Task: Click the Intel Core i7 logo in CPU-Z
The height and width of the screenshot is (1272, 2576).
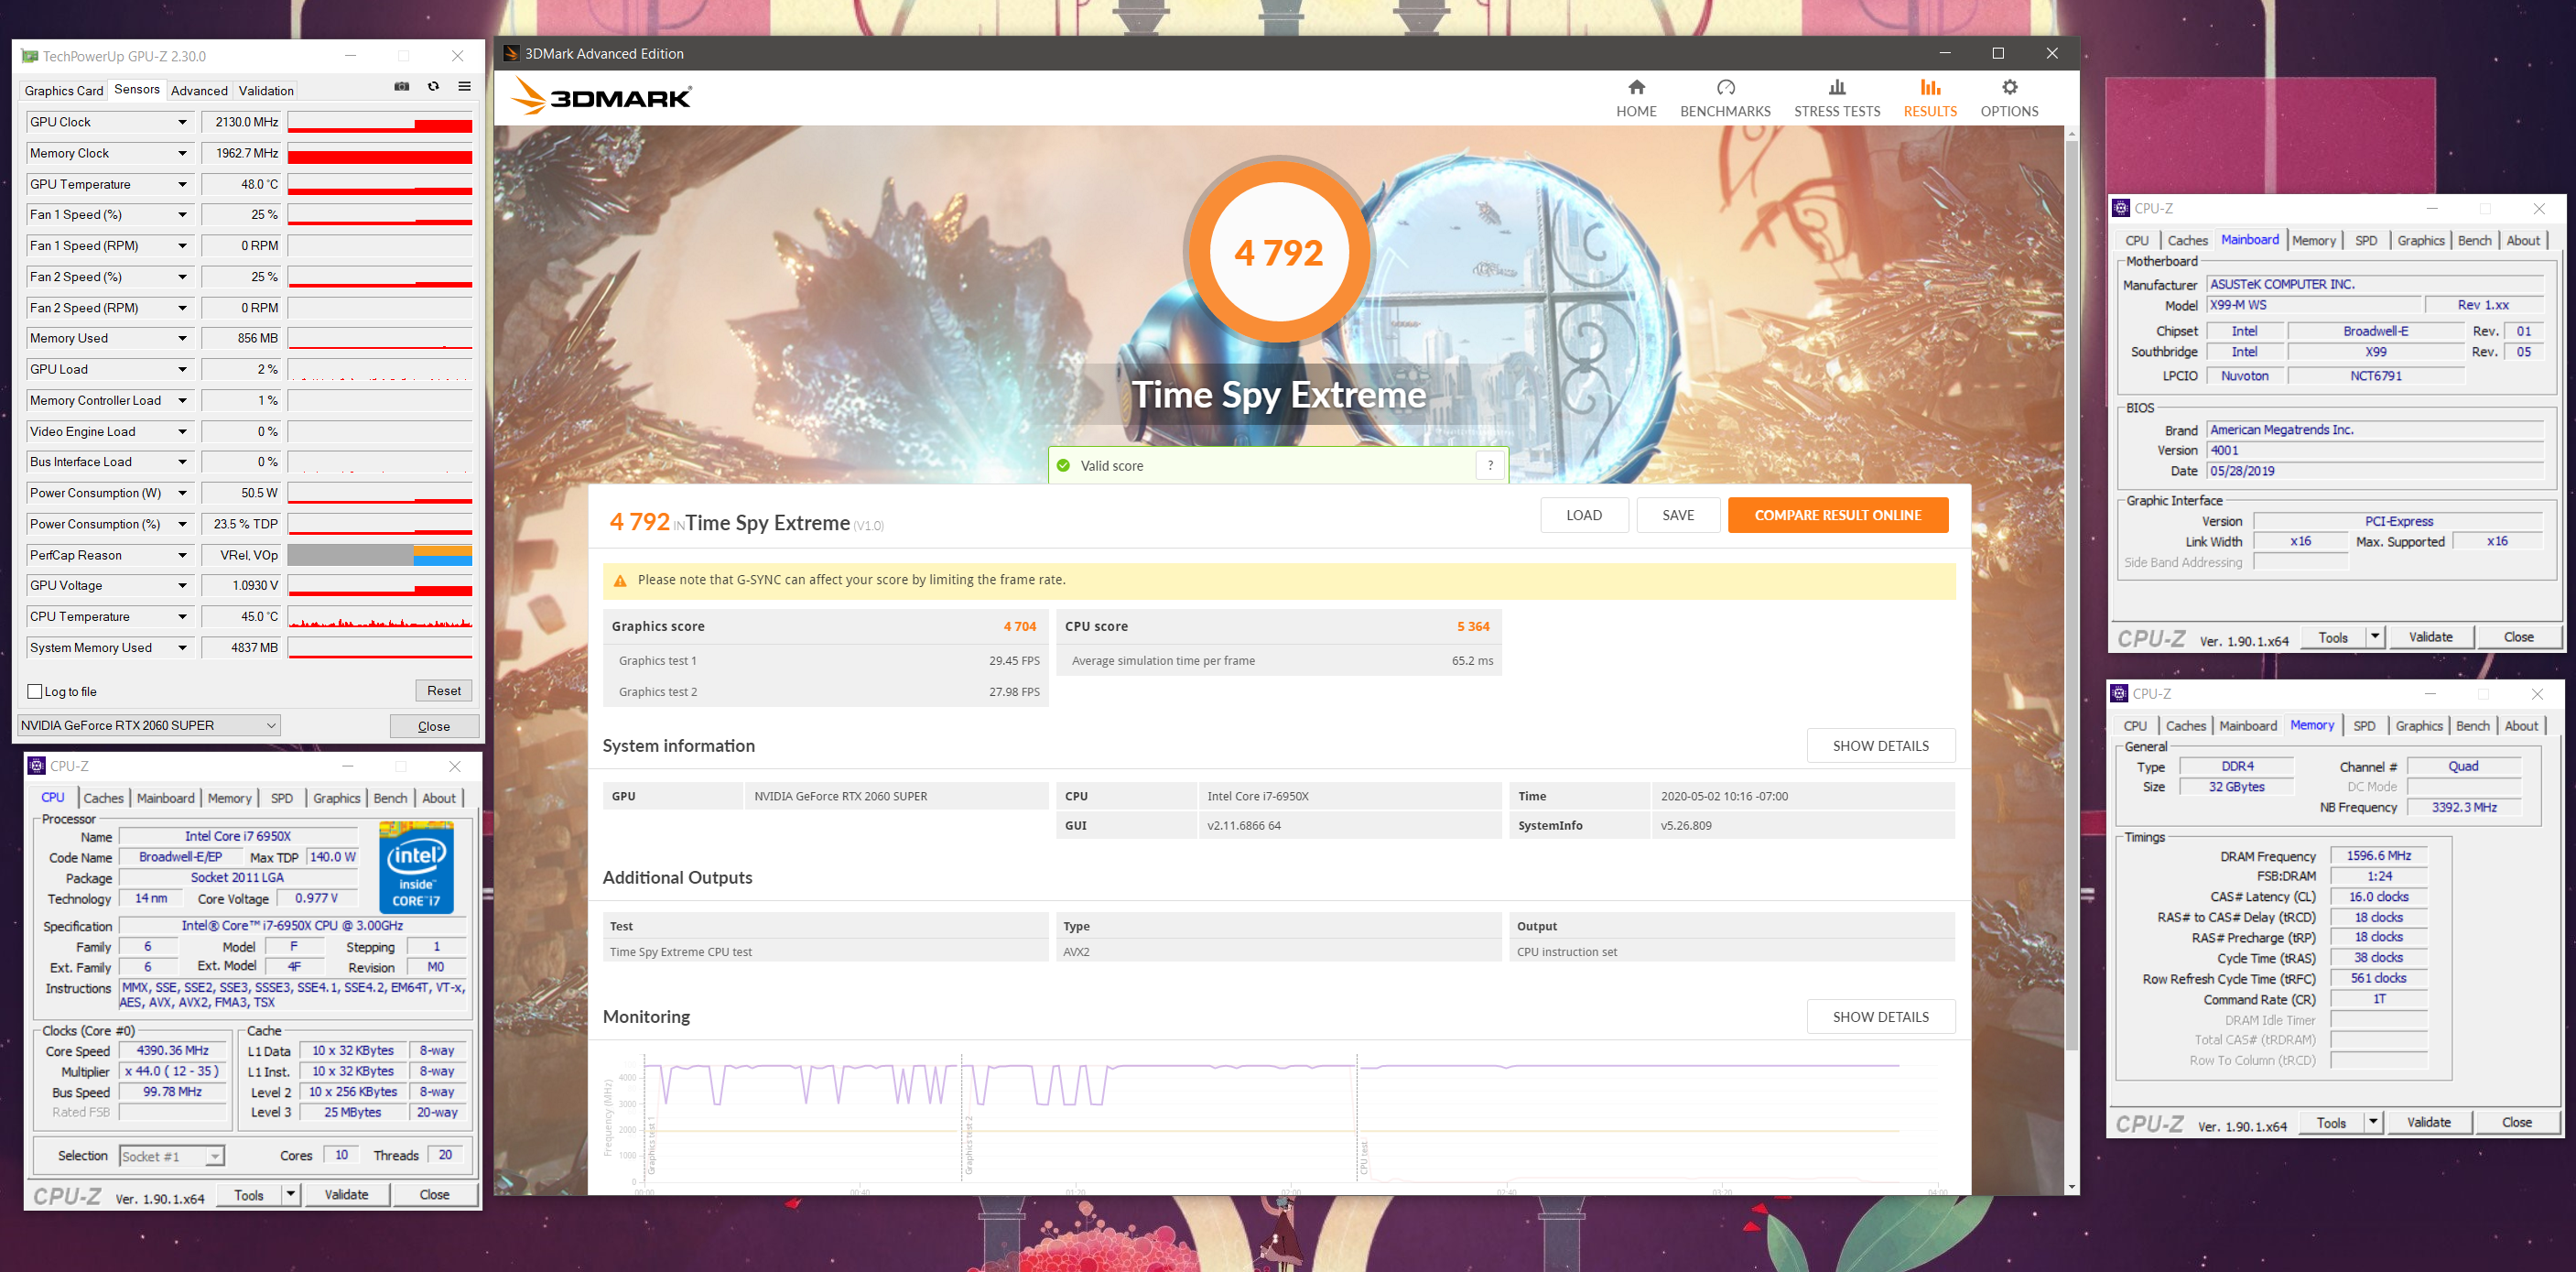Action: pyautogui.click(x=417, y=866)
